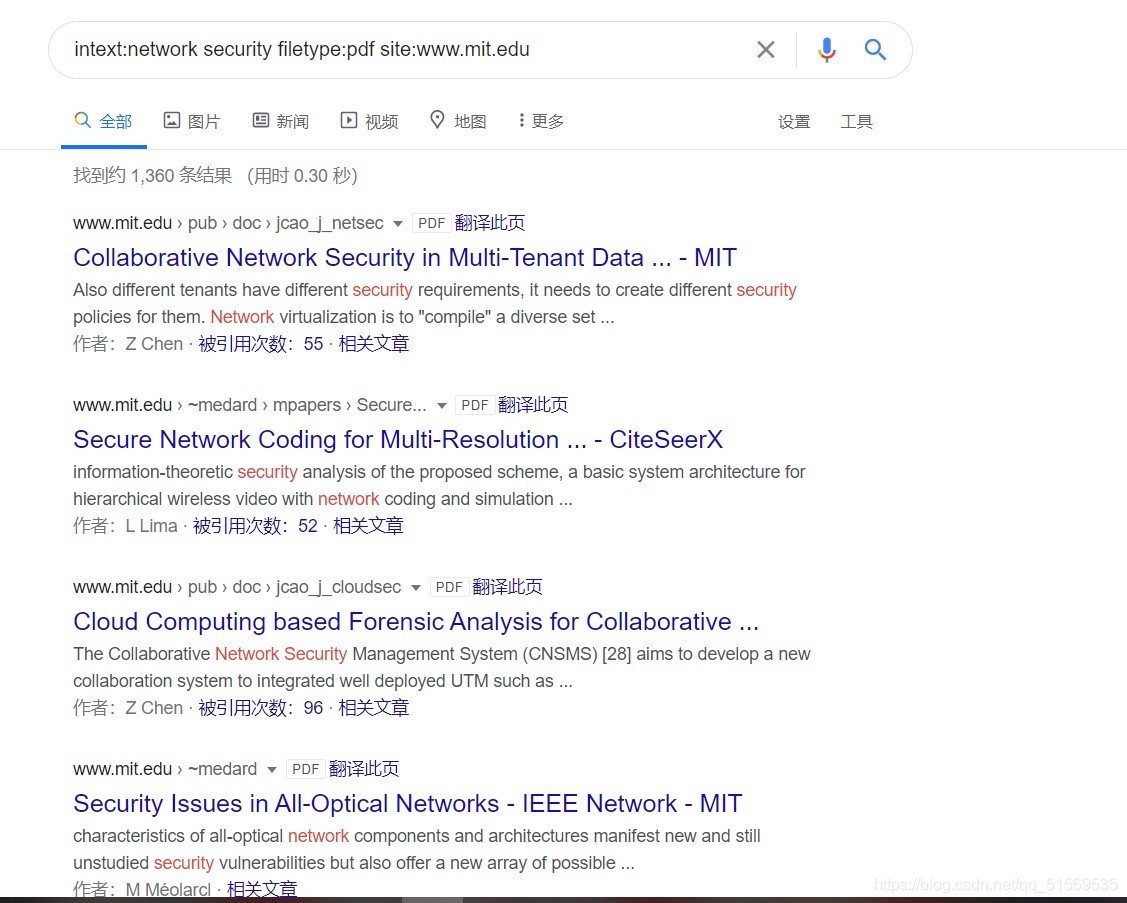Viewport: 1127px width, 903px height.
Task: Open 设置 settings menu
Action: pos(794,122)
